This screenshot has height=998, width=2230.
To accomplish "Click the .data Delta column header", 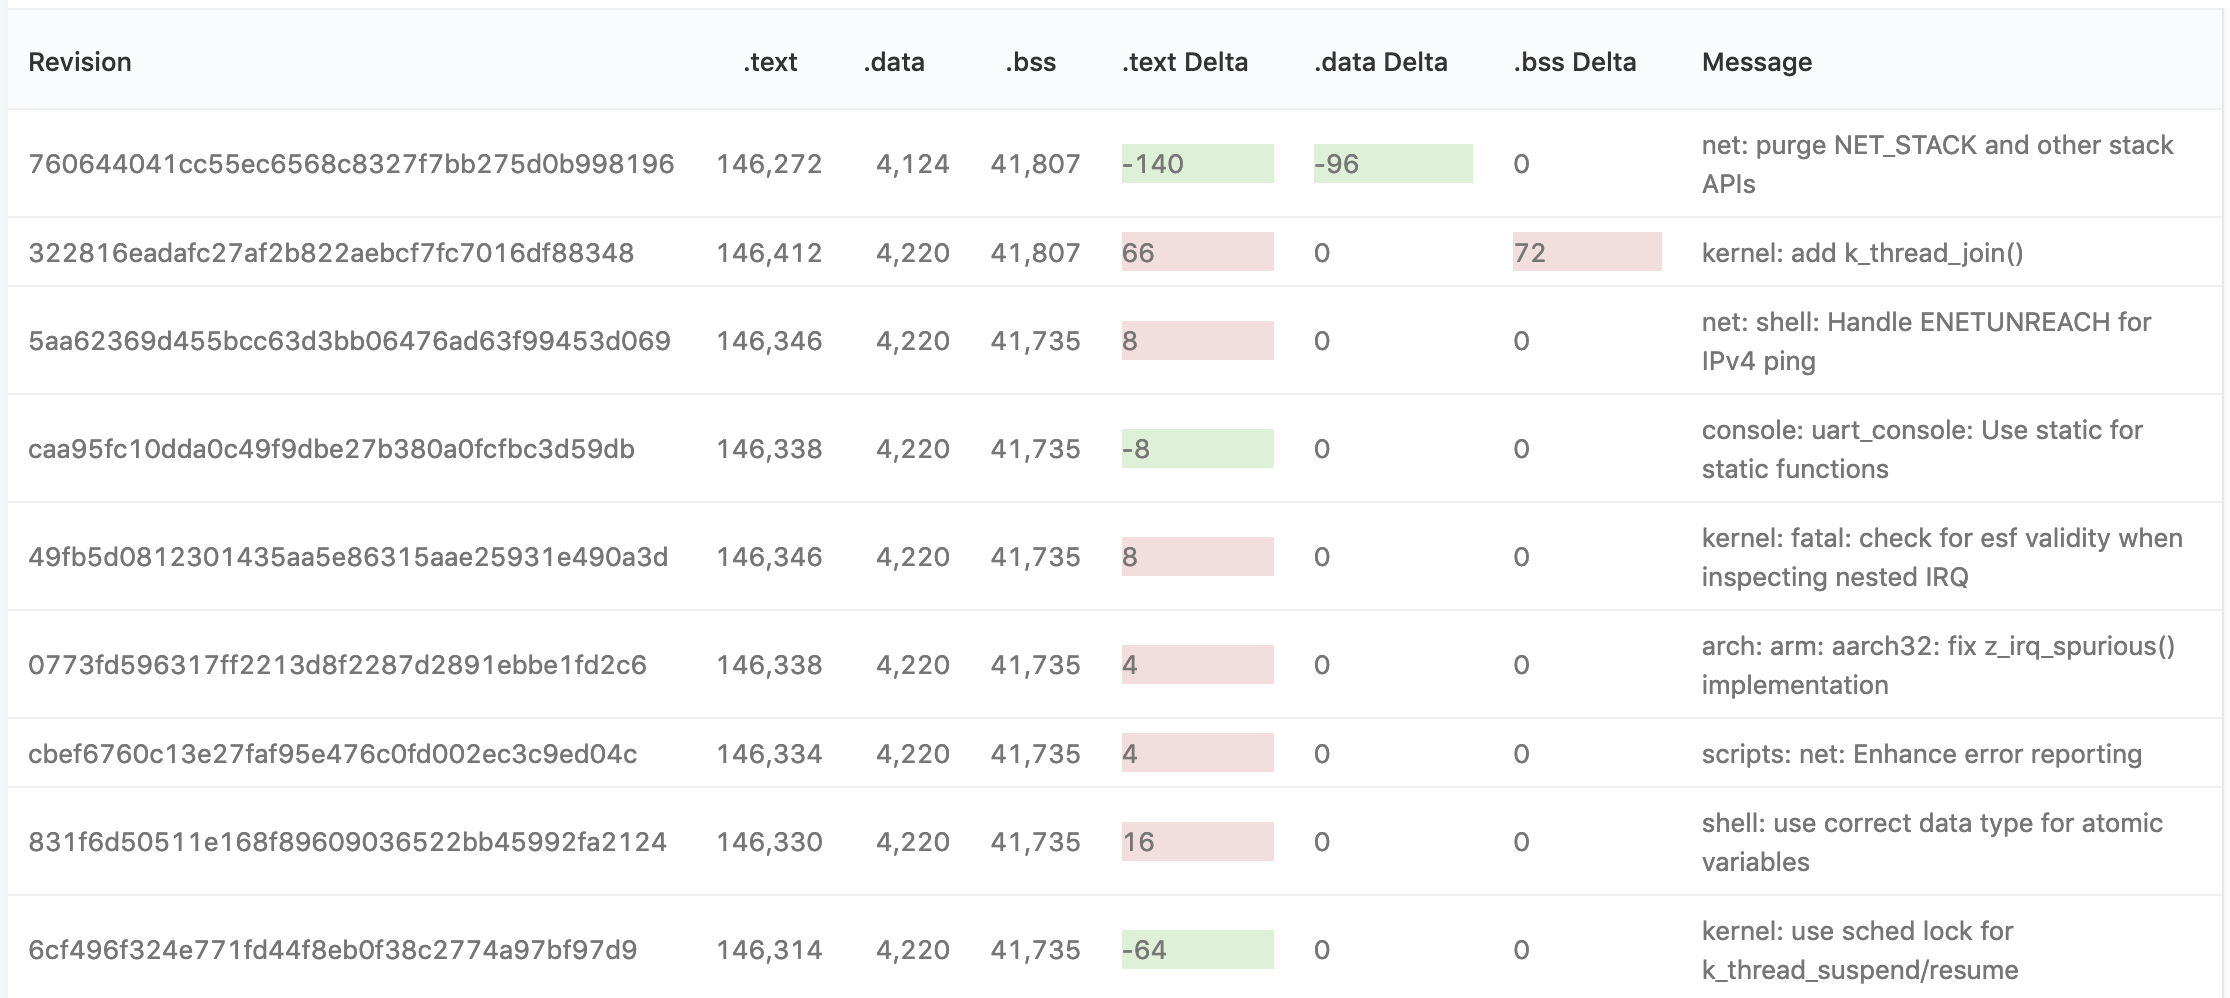I will click(x=1380, y=62).
